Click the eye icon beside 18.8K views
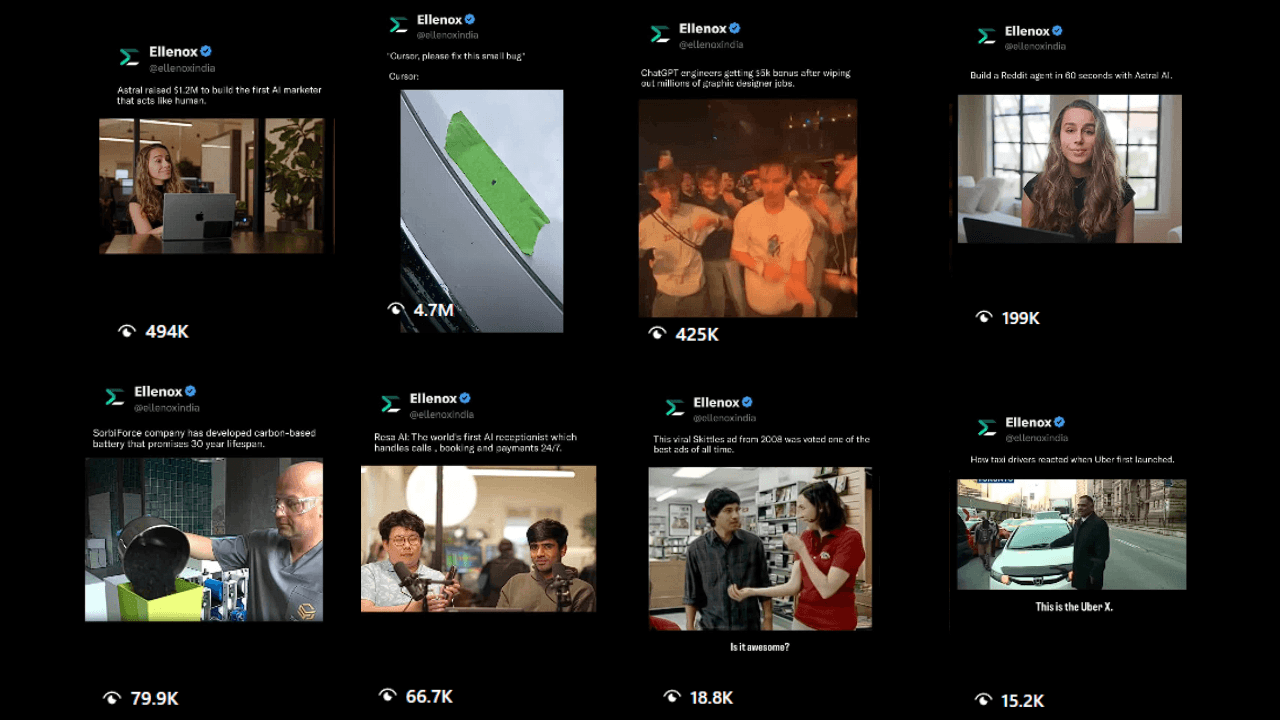Viewport: 1280px width, 720px height. [672, 697]
